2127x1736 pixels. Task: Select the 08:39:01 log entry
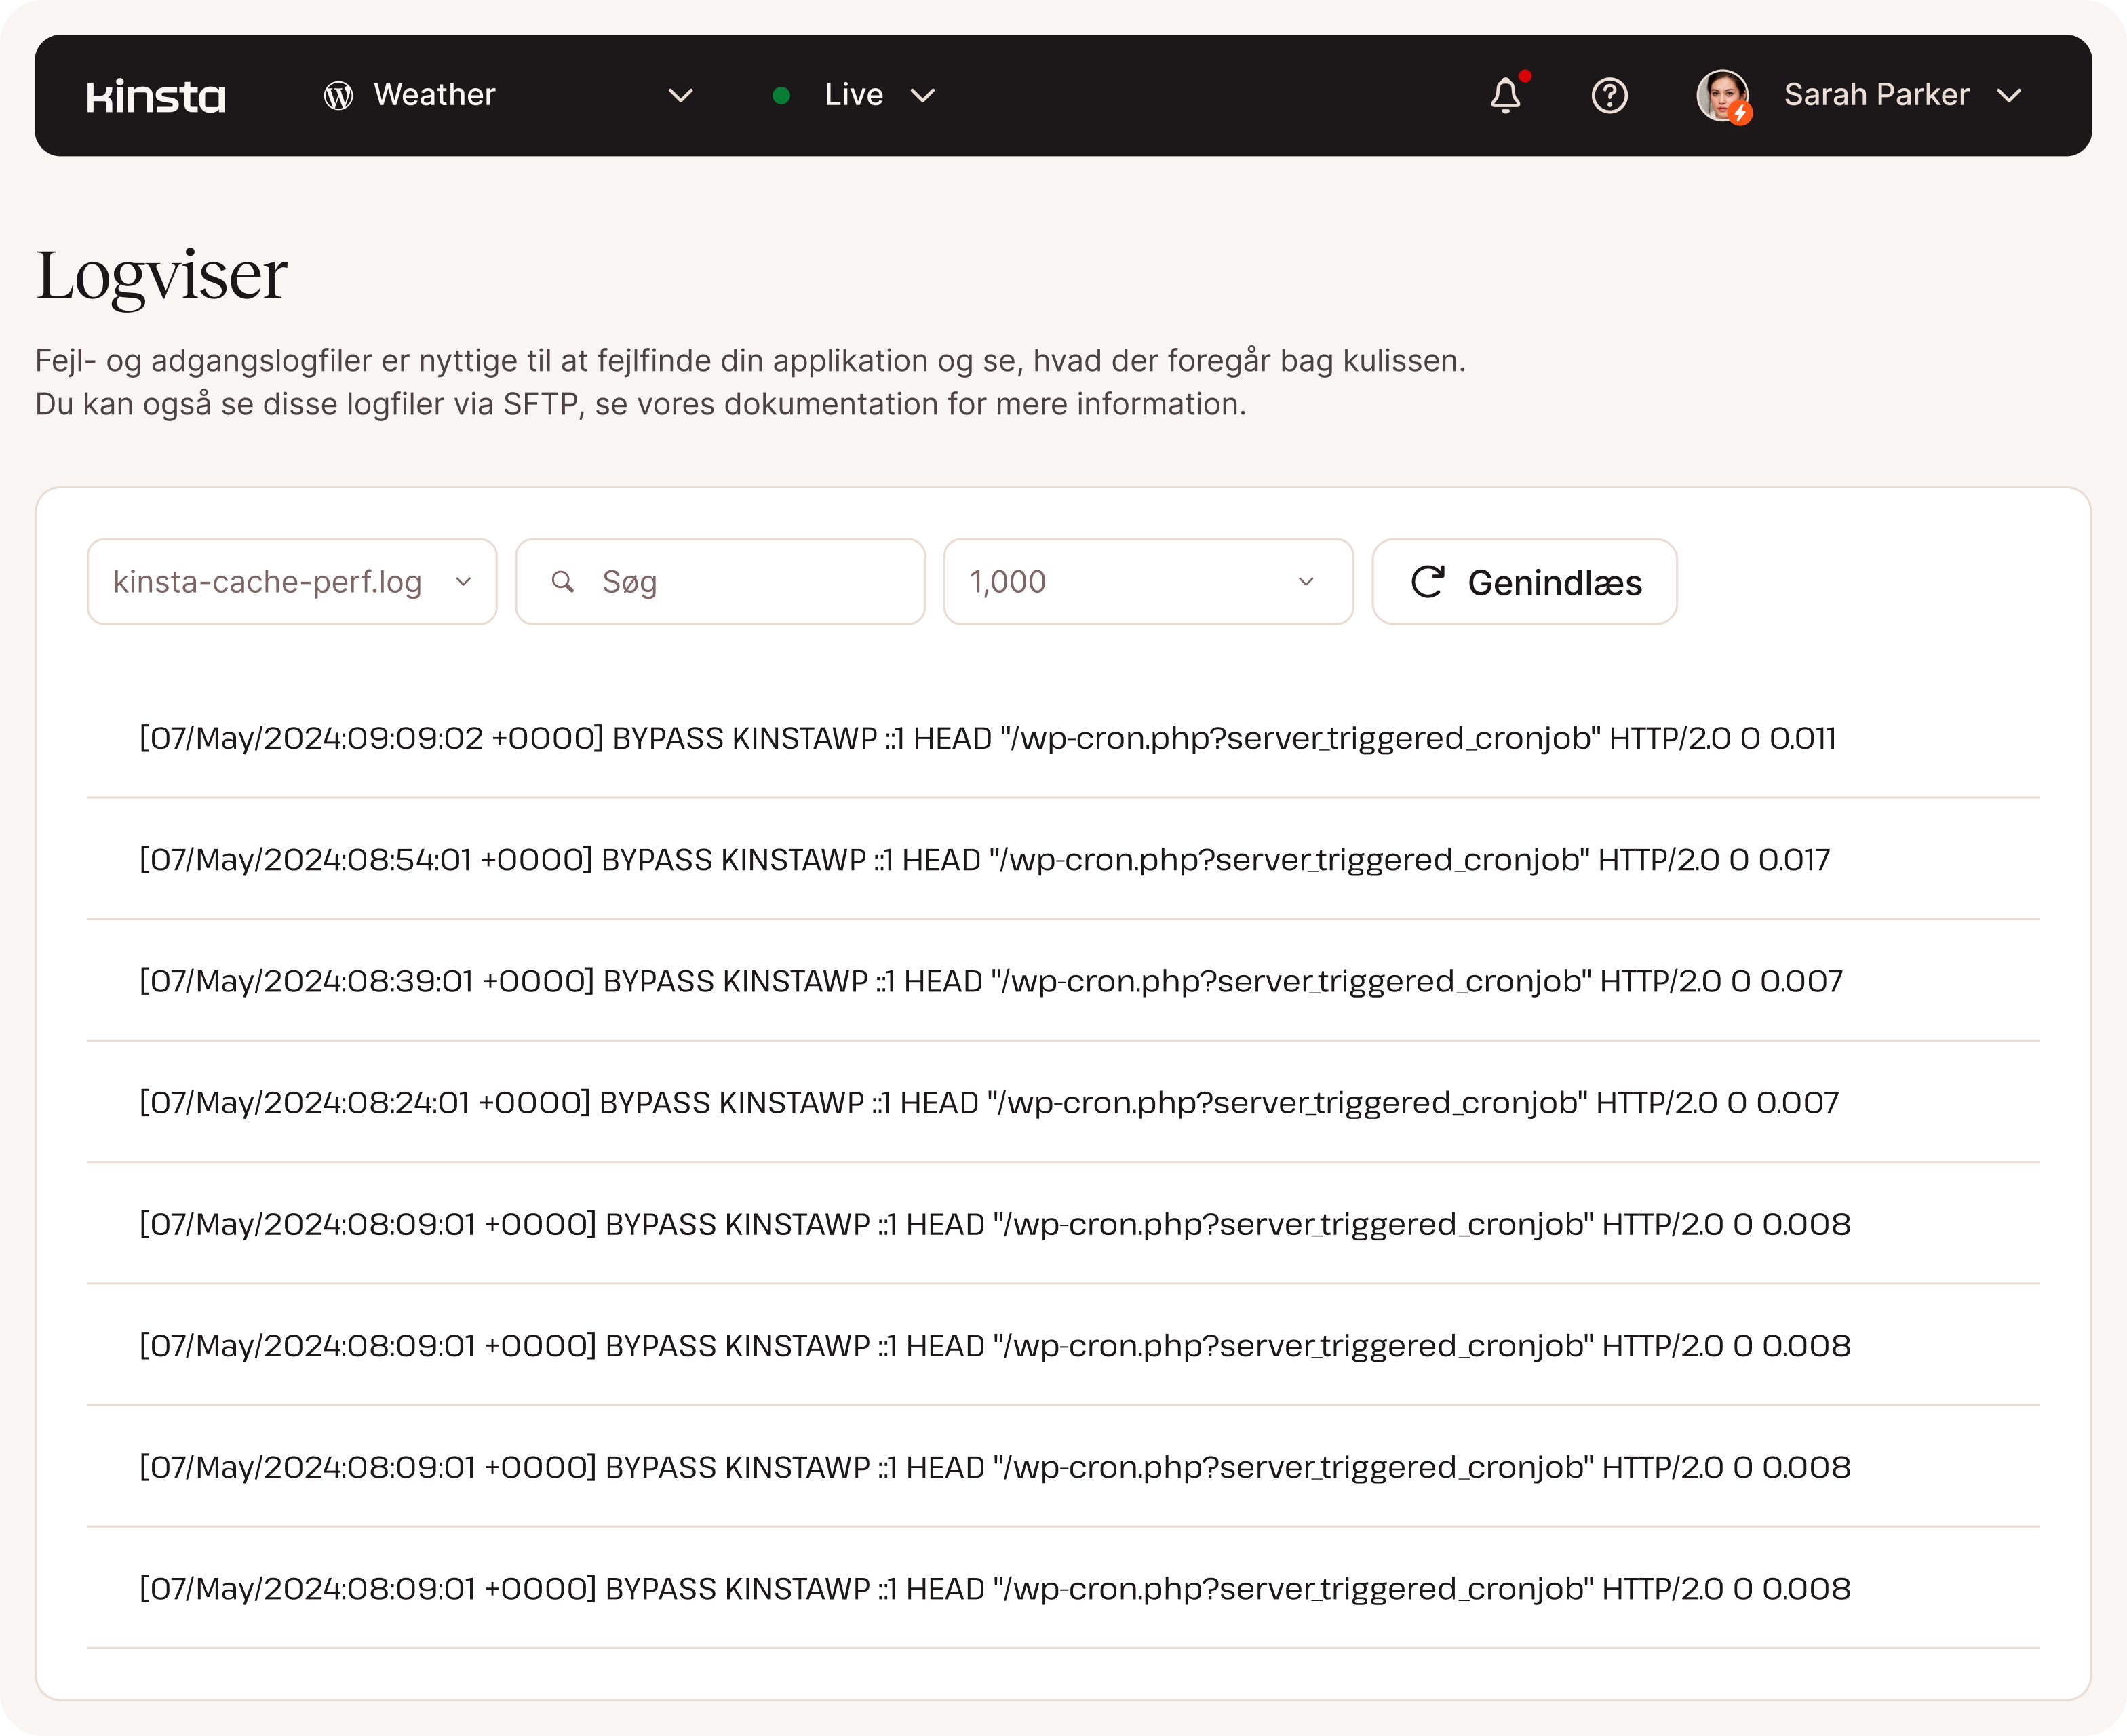tap(990, 981)
